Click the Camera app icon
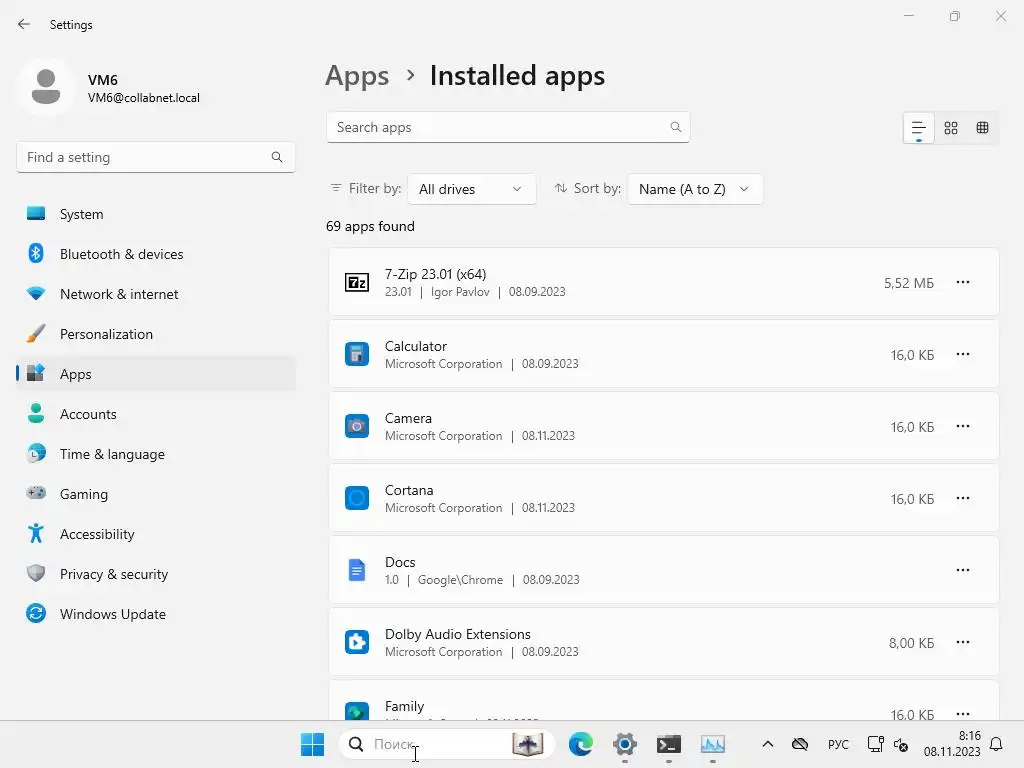Viewport: 1024px width, 768px height. [357, 426]
